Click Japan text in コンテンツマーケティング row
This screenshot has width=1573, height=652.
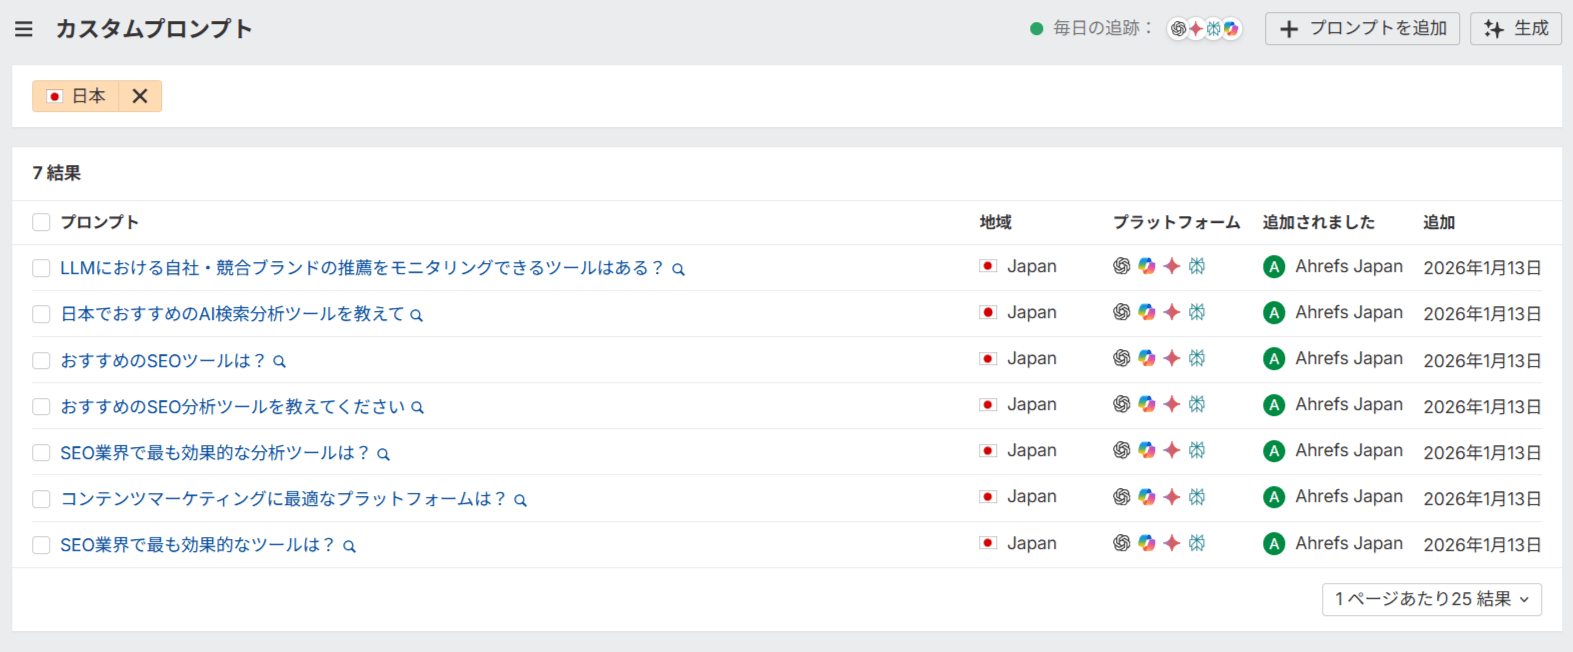pyautogui.click(x=1032, y=497)
